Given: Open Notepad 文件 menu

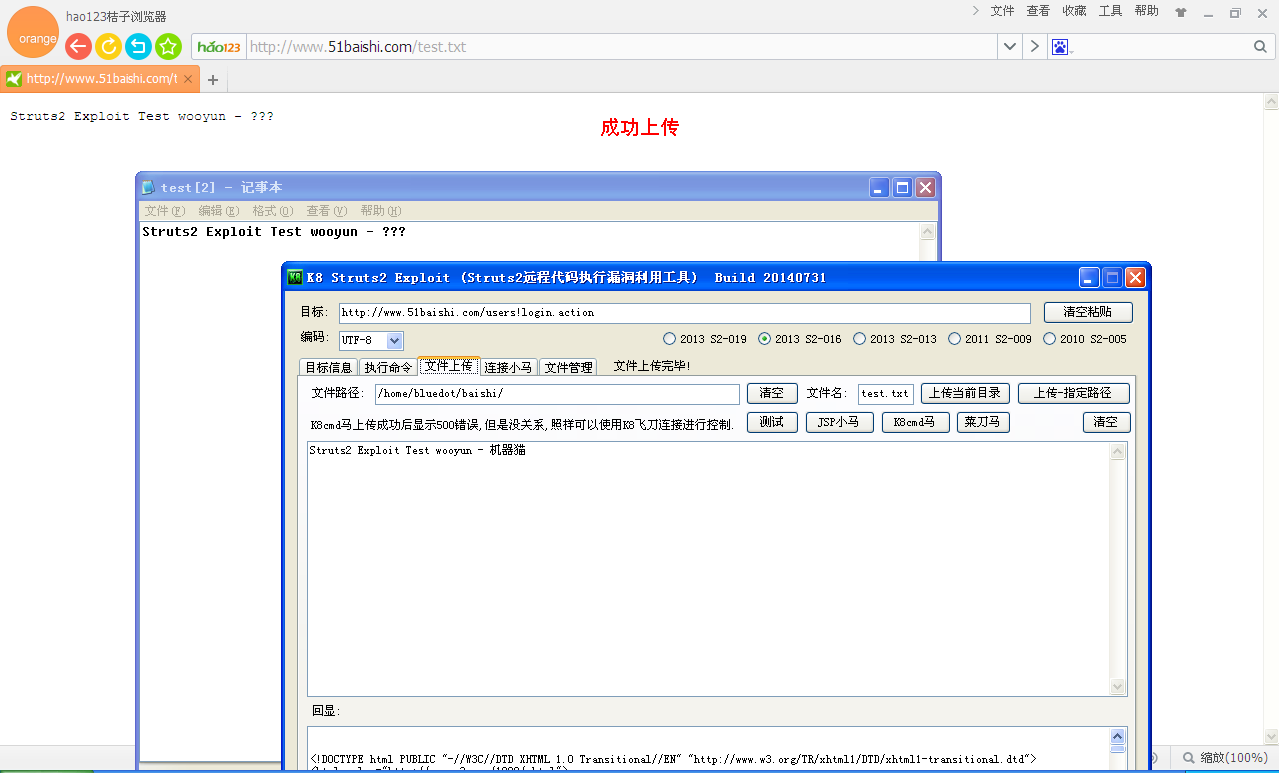Looking at the screenshot, I should coord(164,211).
